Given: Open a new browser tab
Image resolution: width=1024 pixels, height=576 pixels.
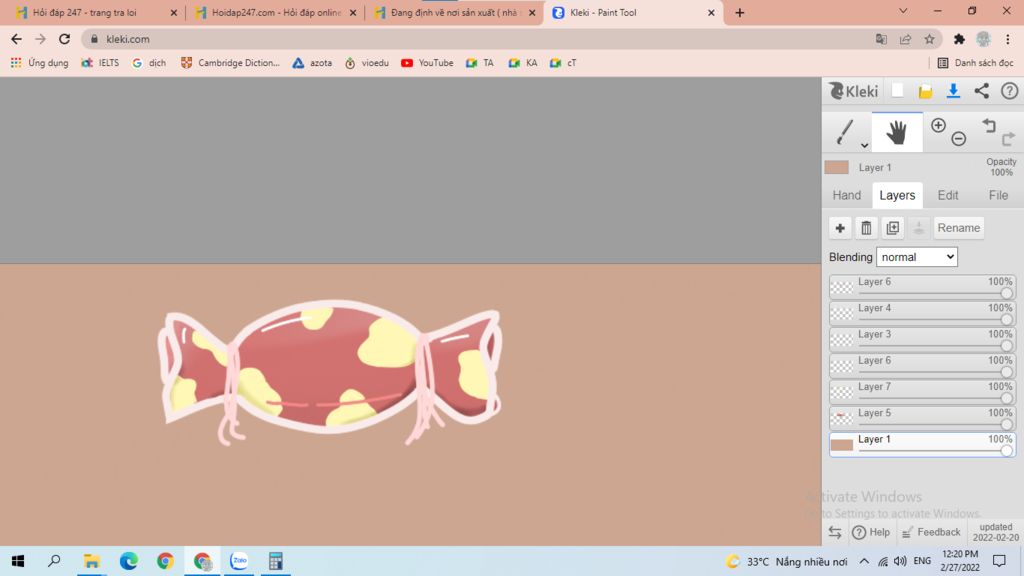Looking at the screenshot, I should click(739, 12).
